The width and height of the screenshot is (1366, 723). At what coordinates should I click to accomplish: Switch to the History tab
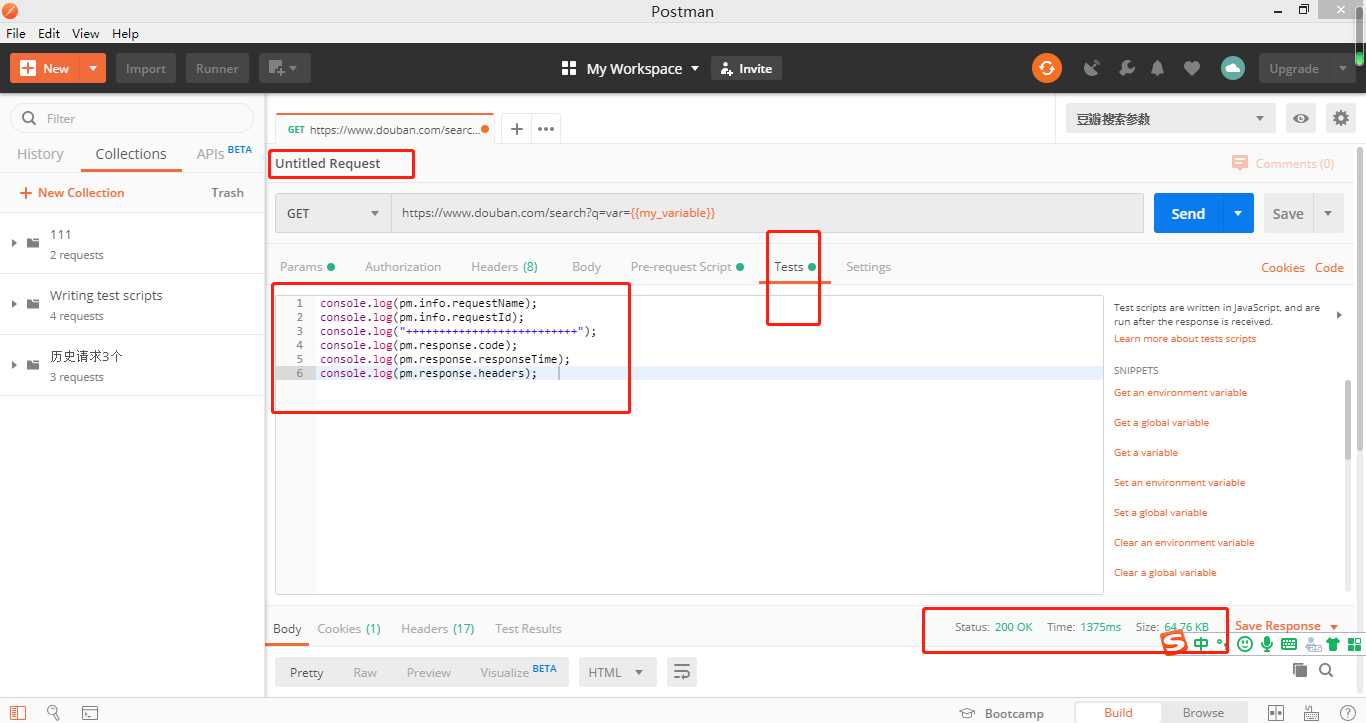pyautogui.click(x=40, y=154)
